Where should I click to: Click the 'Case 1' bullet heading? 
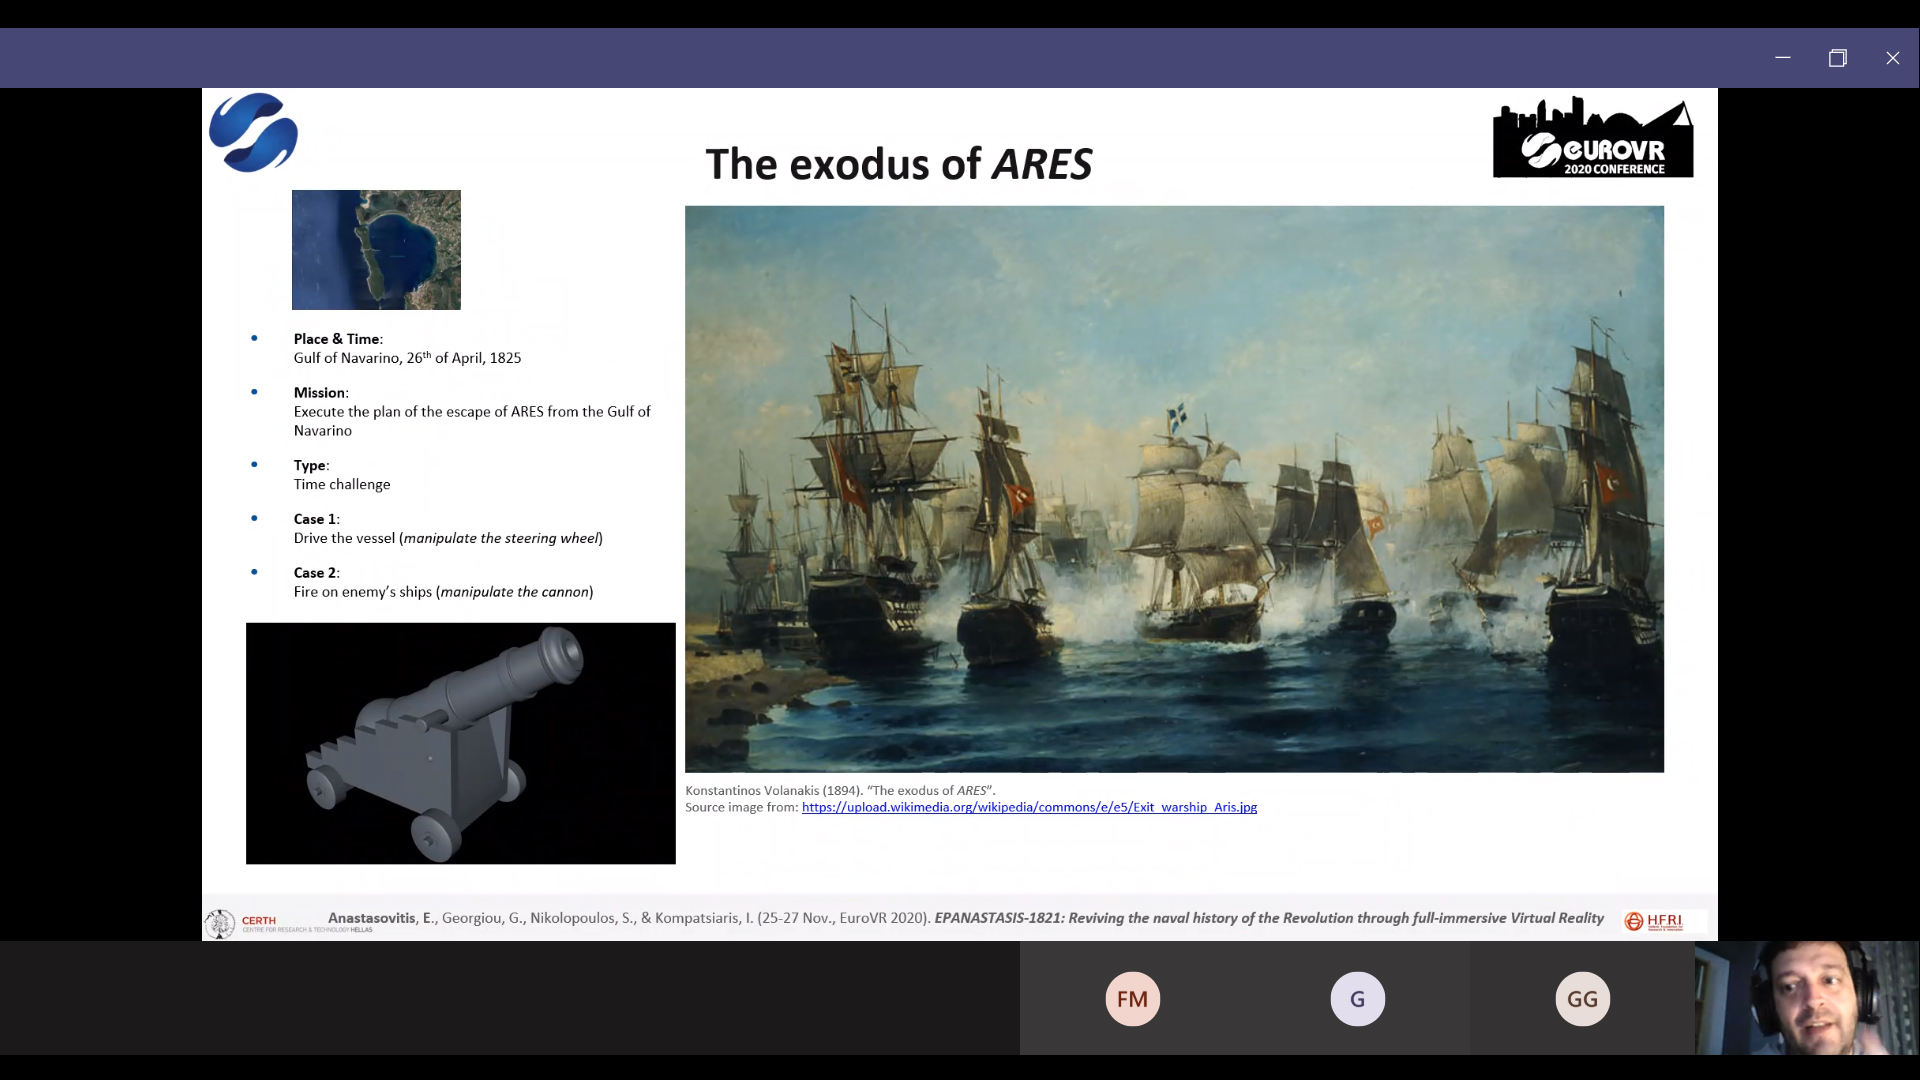316,519
